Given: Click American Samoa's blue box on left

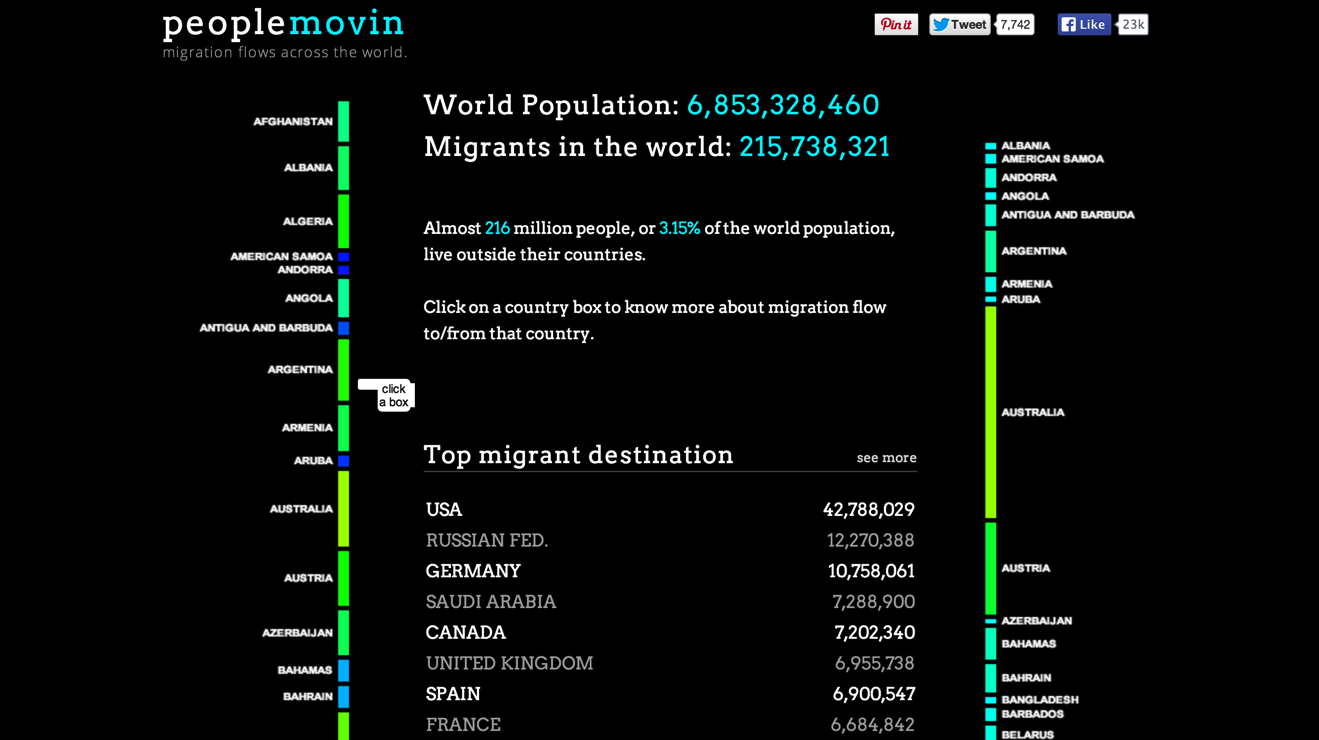Looking at the screenshot, I should click(344, 257).
